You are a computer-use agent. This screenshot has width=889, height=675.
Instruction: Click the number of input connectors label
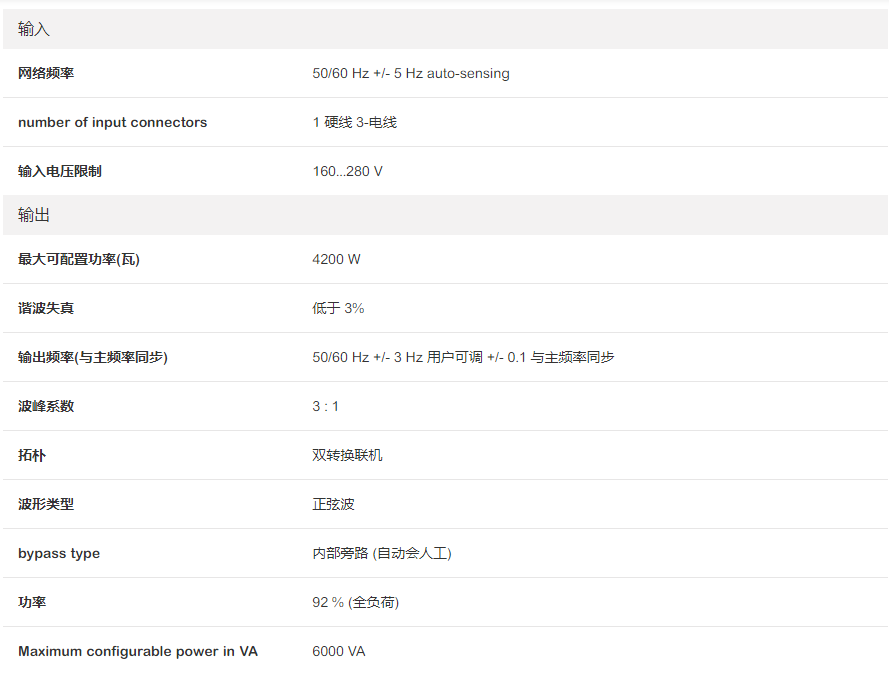click(112, 122)
